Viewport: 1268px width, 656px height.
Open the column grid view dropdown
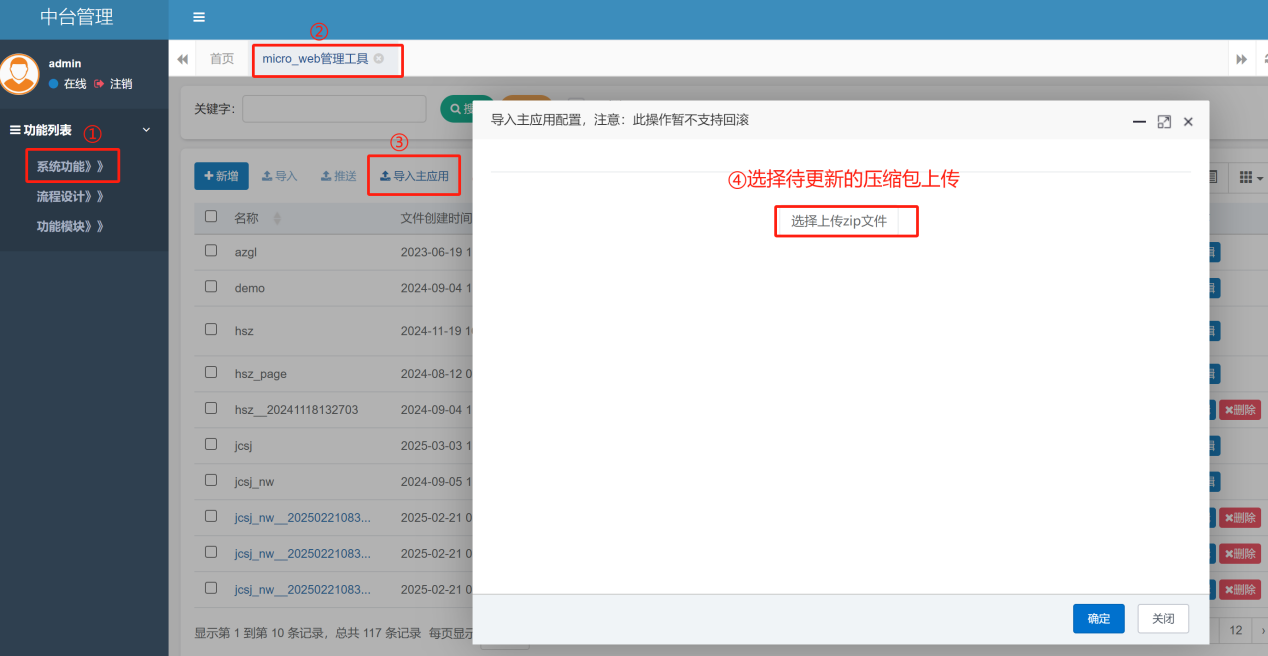tap(1250, 177)
